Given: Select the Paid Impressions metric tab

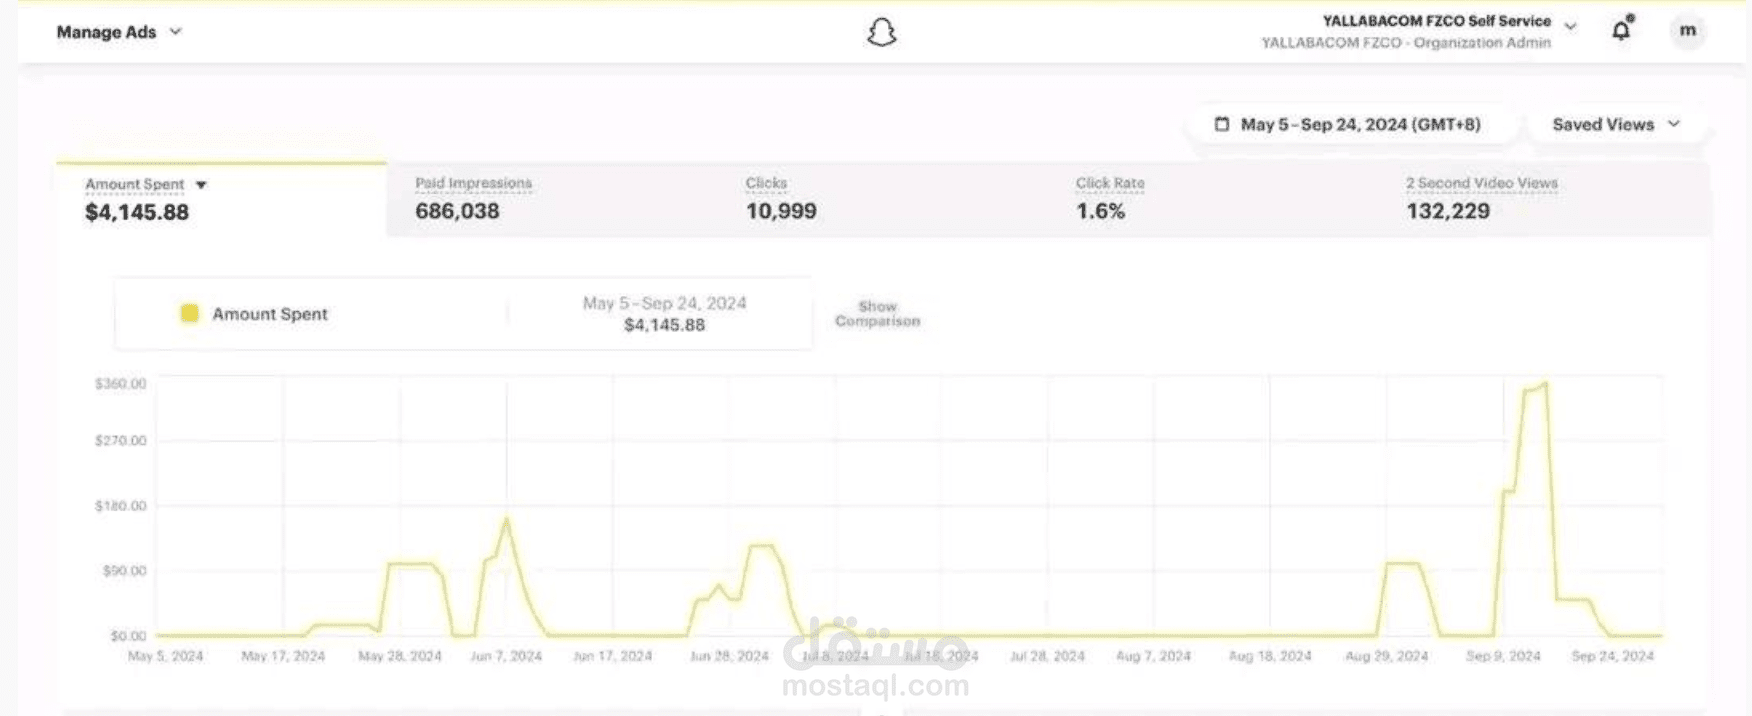Looking at the screenshot, I should click(x=551, y=199).
